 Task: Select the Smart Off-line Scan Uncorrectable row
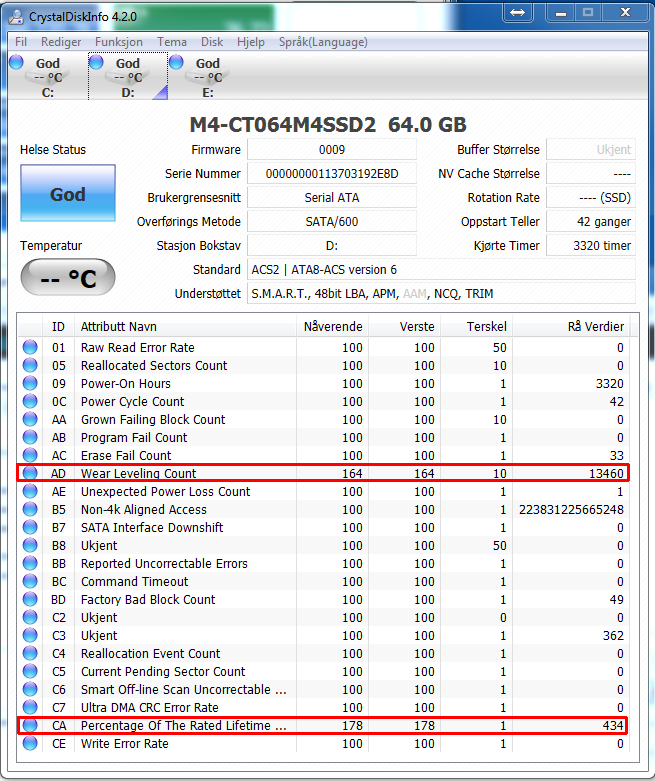coord(324,689)
